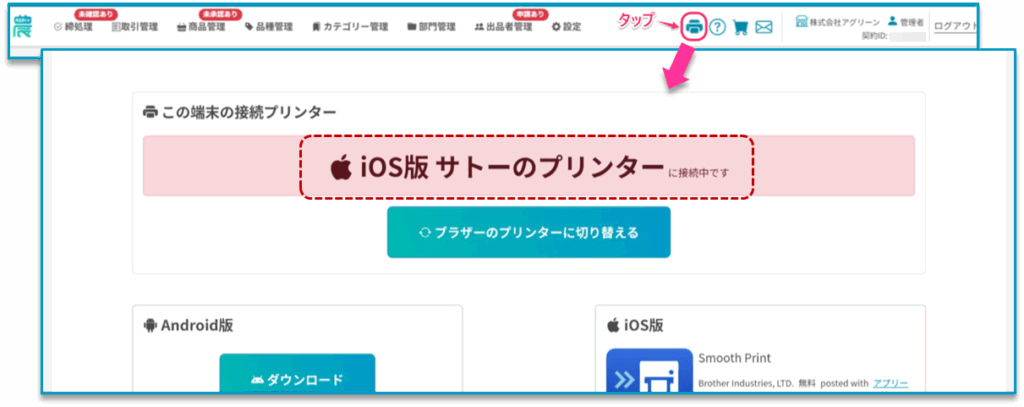Open 設定 settings menu
The image size is (1024, 407).
566,27
